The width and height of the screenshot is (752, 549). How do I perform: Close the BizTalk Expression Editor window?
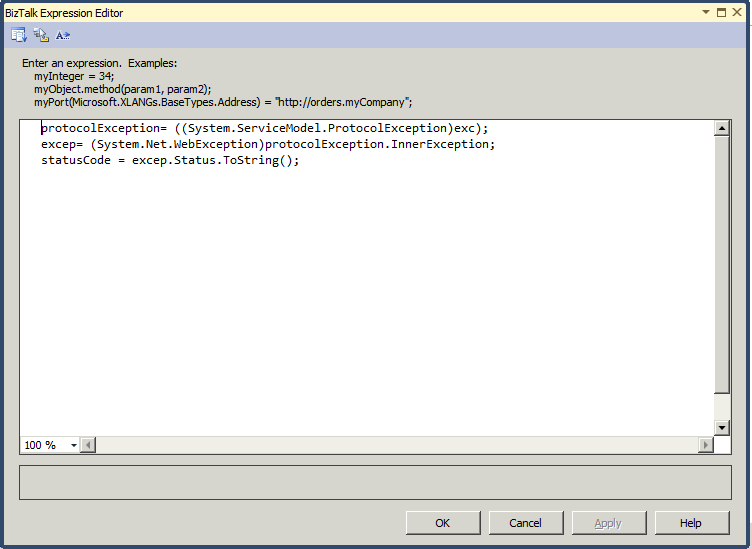click(x=737, y=12)
